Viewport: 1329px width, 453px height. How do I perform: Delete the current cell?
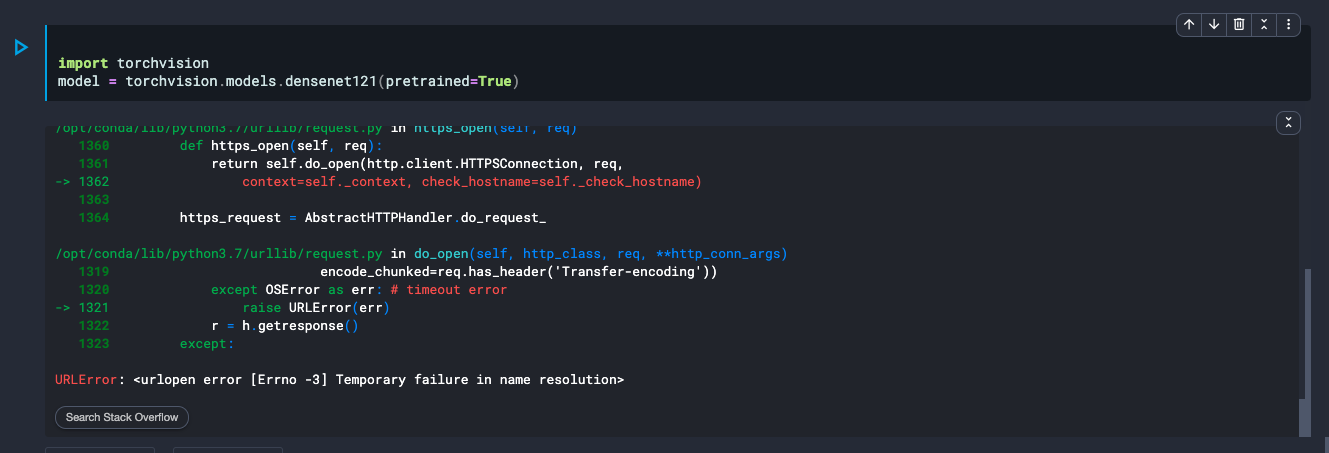pyautogui.click(x=1239, y=24)
